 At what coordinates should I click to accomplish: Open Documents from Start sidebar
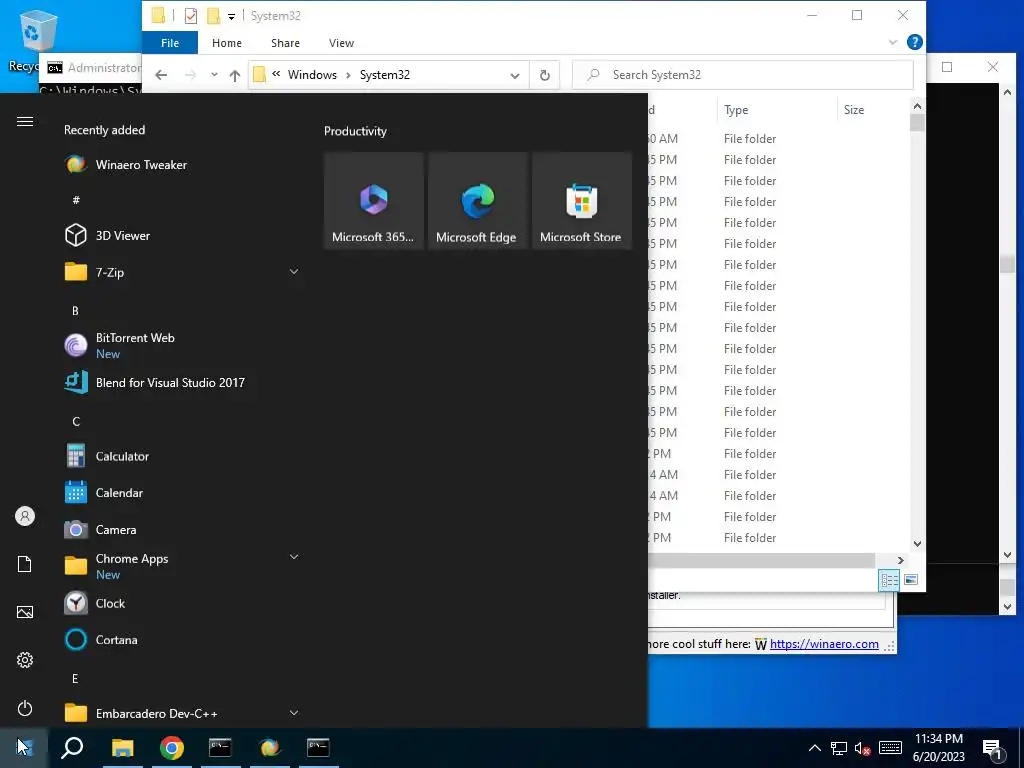[25, 564]
